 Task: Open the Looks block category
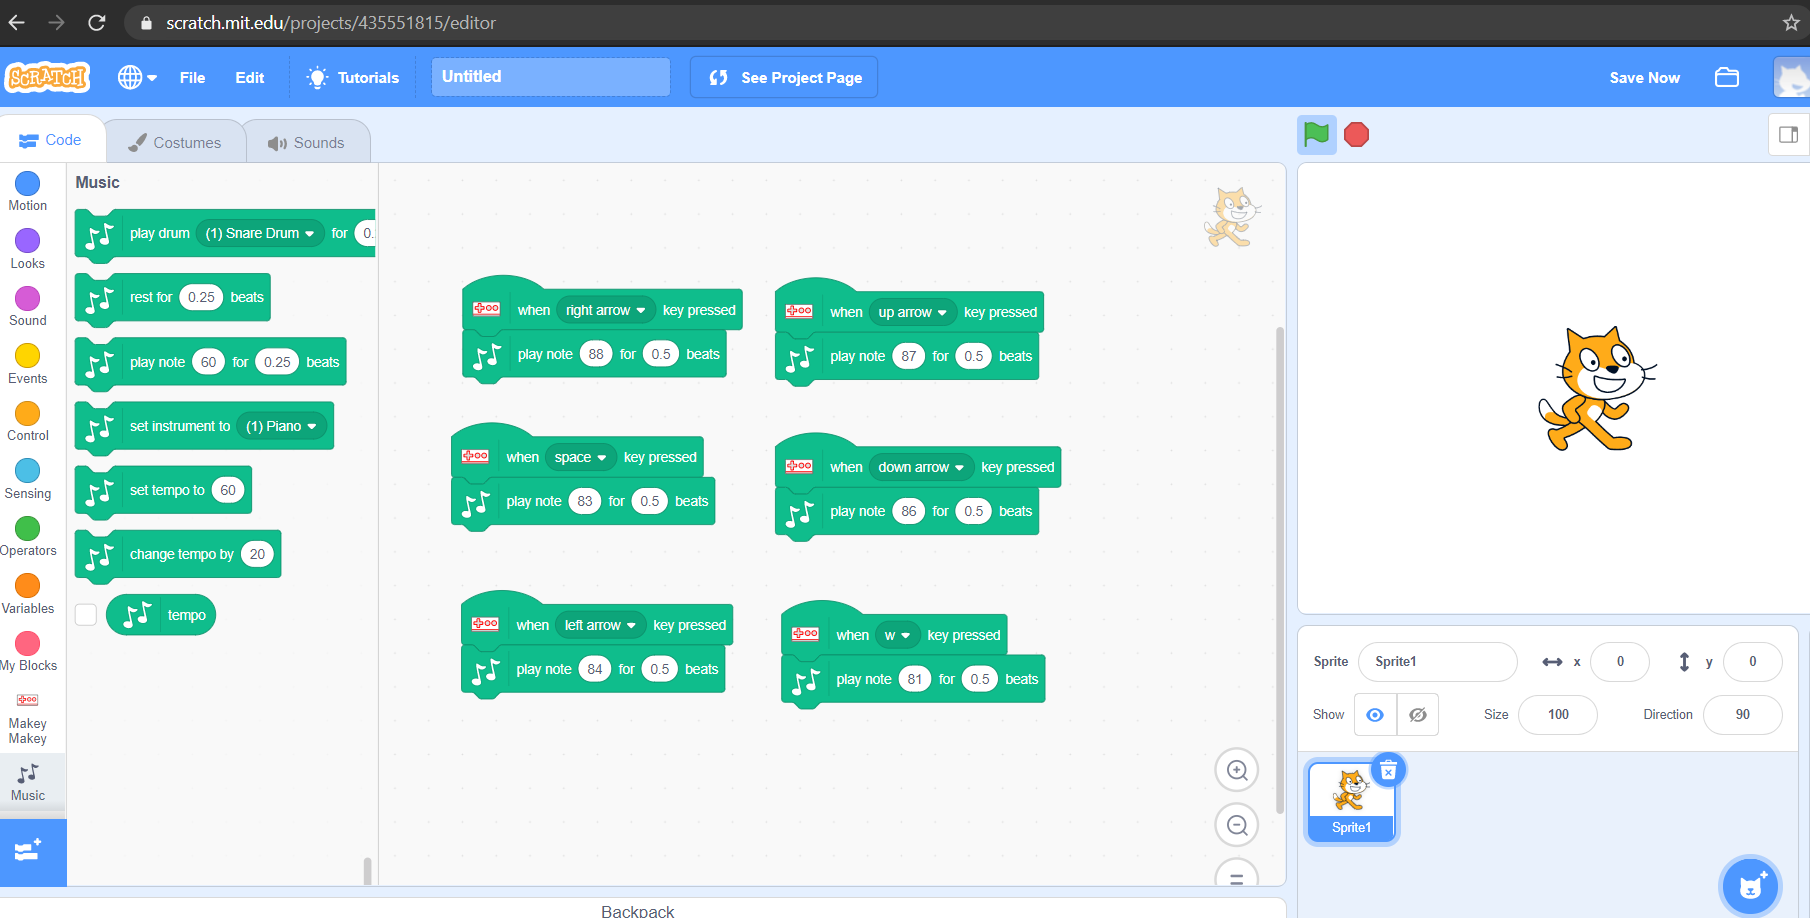[x=28, y=249]
